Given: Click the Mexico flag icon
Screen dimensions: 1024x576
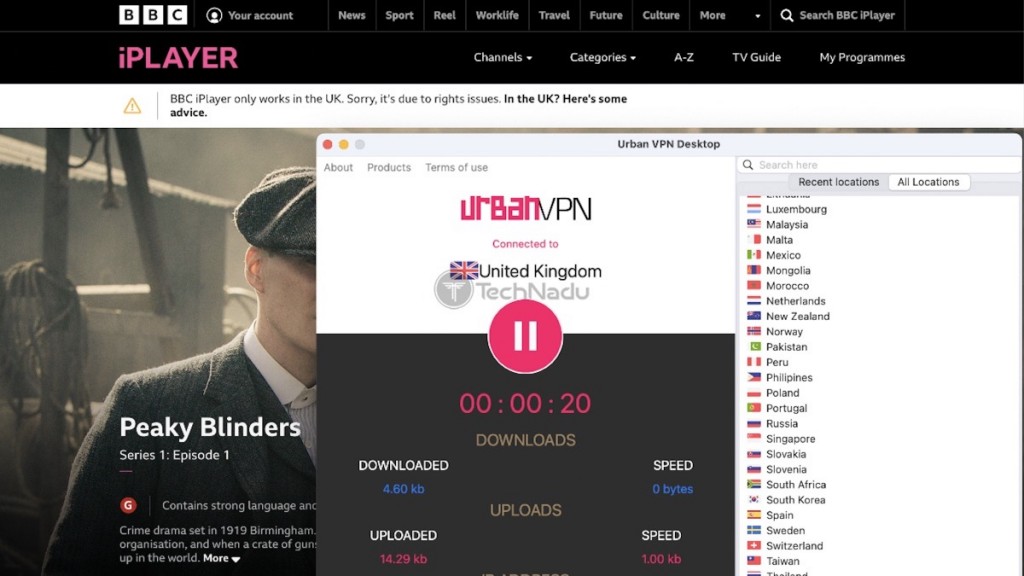Looking at the screenshot, I should point(754,255).
